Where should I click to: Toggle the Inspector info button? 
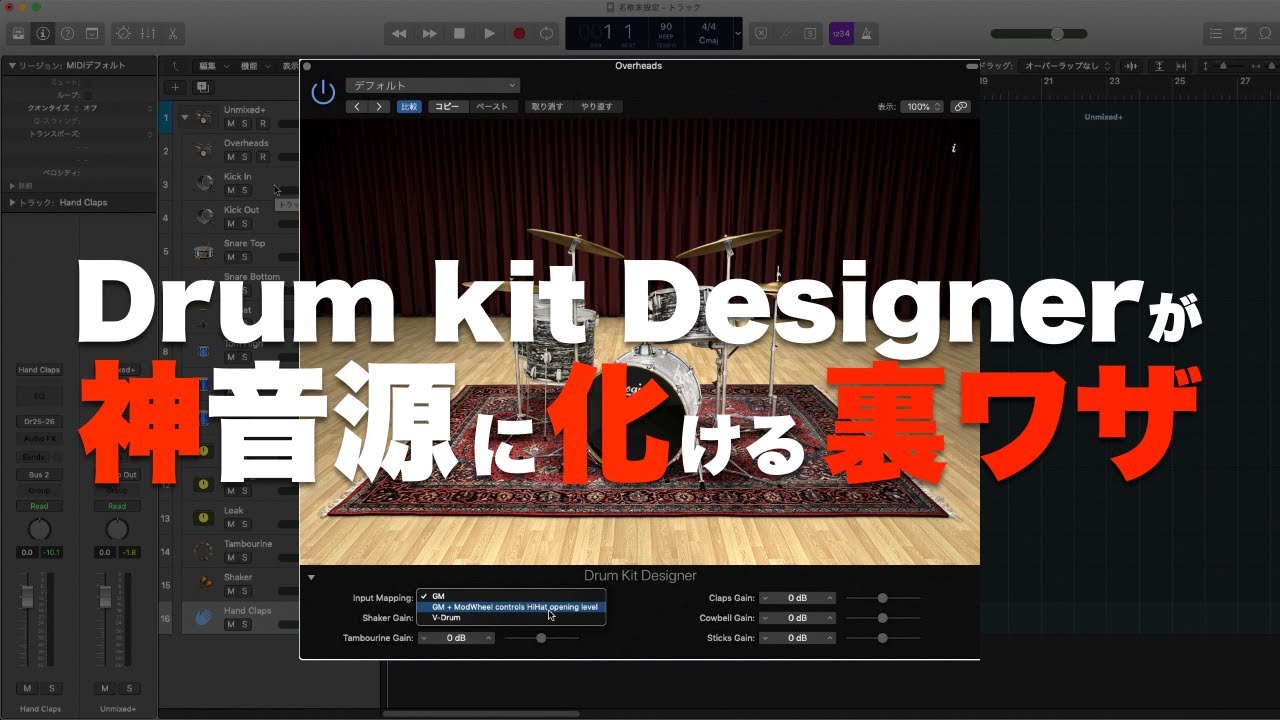43,33
